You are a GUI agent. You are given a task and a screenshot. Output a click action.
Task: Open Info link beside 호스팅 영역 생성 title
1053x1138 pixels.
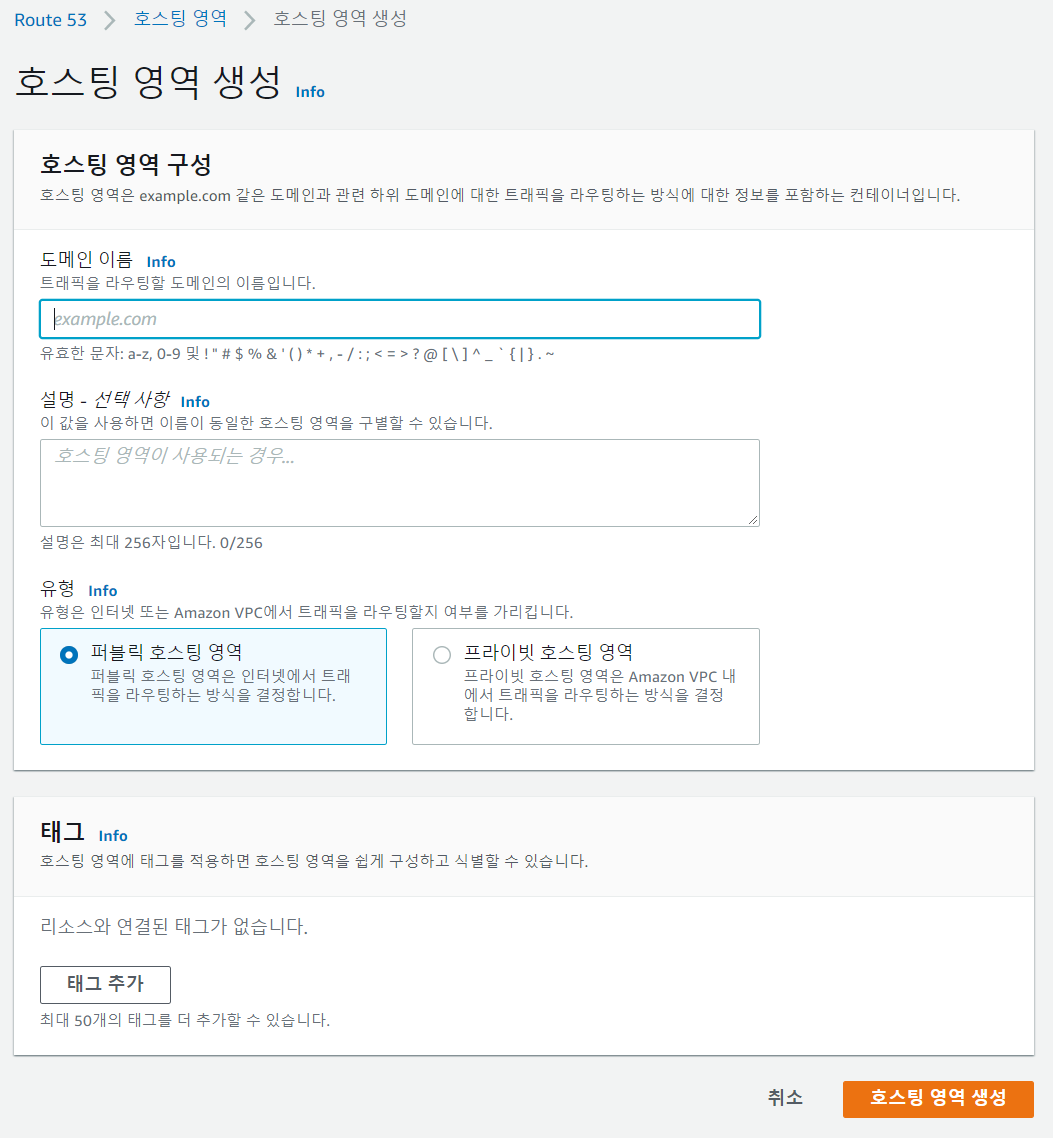[x=310, y=91]
